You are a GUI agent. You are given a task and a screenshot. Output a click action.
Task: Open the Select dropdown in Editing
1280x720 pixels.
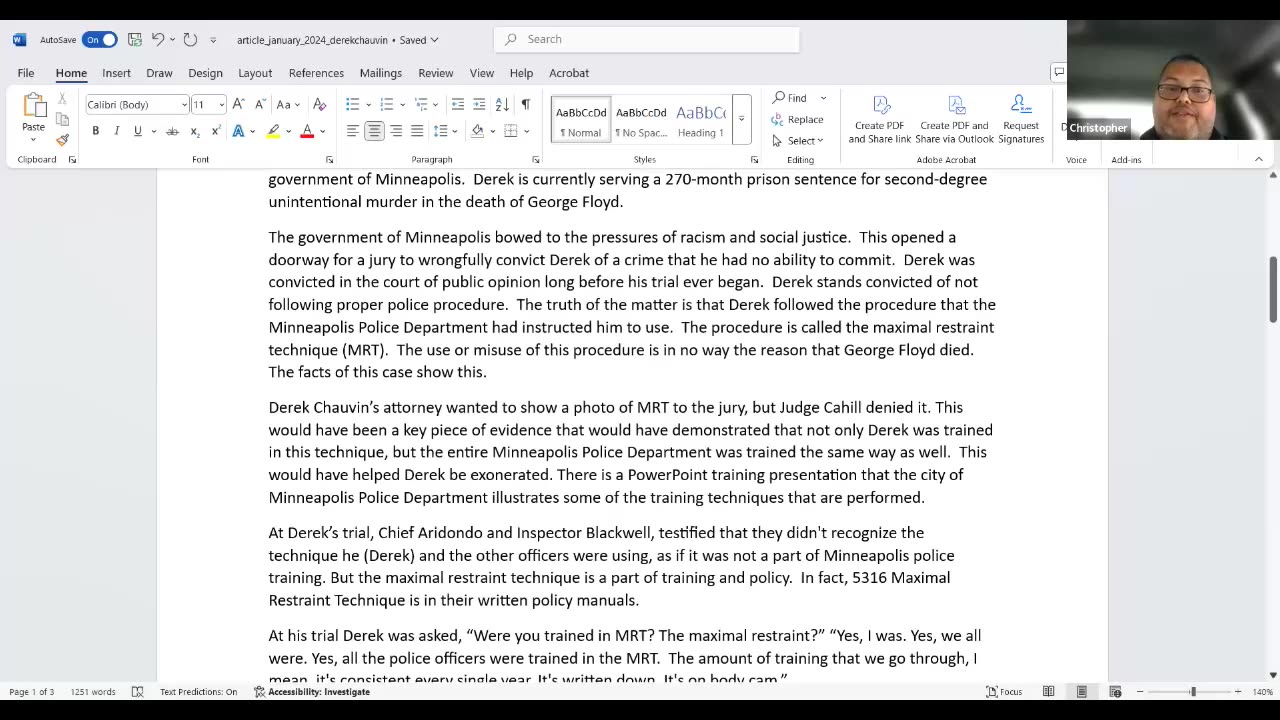[798, 140]
